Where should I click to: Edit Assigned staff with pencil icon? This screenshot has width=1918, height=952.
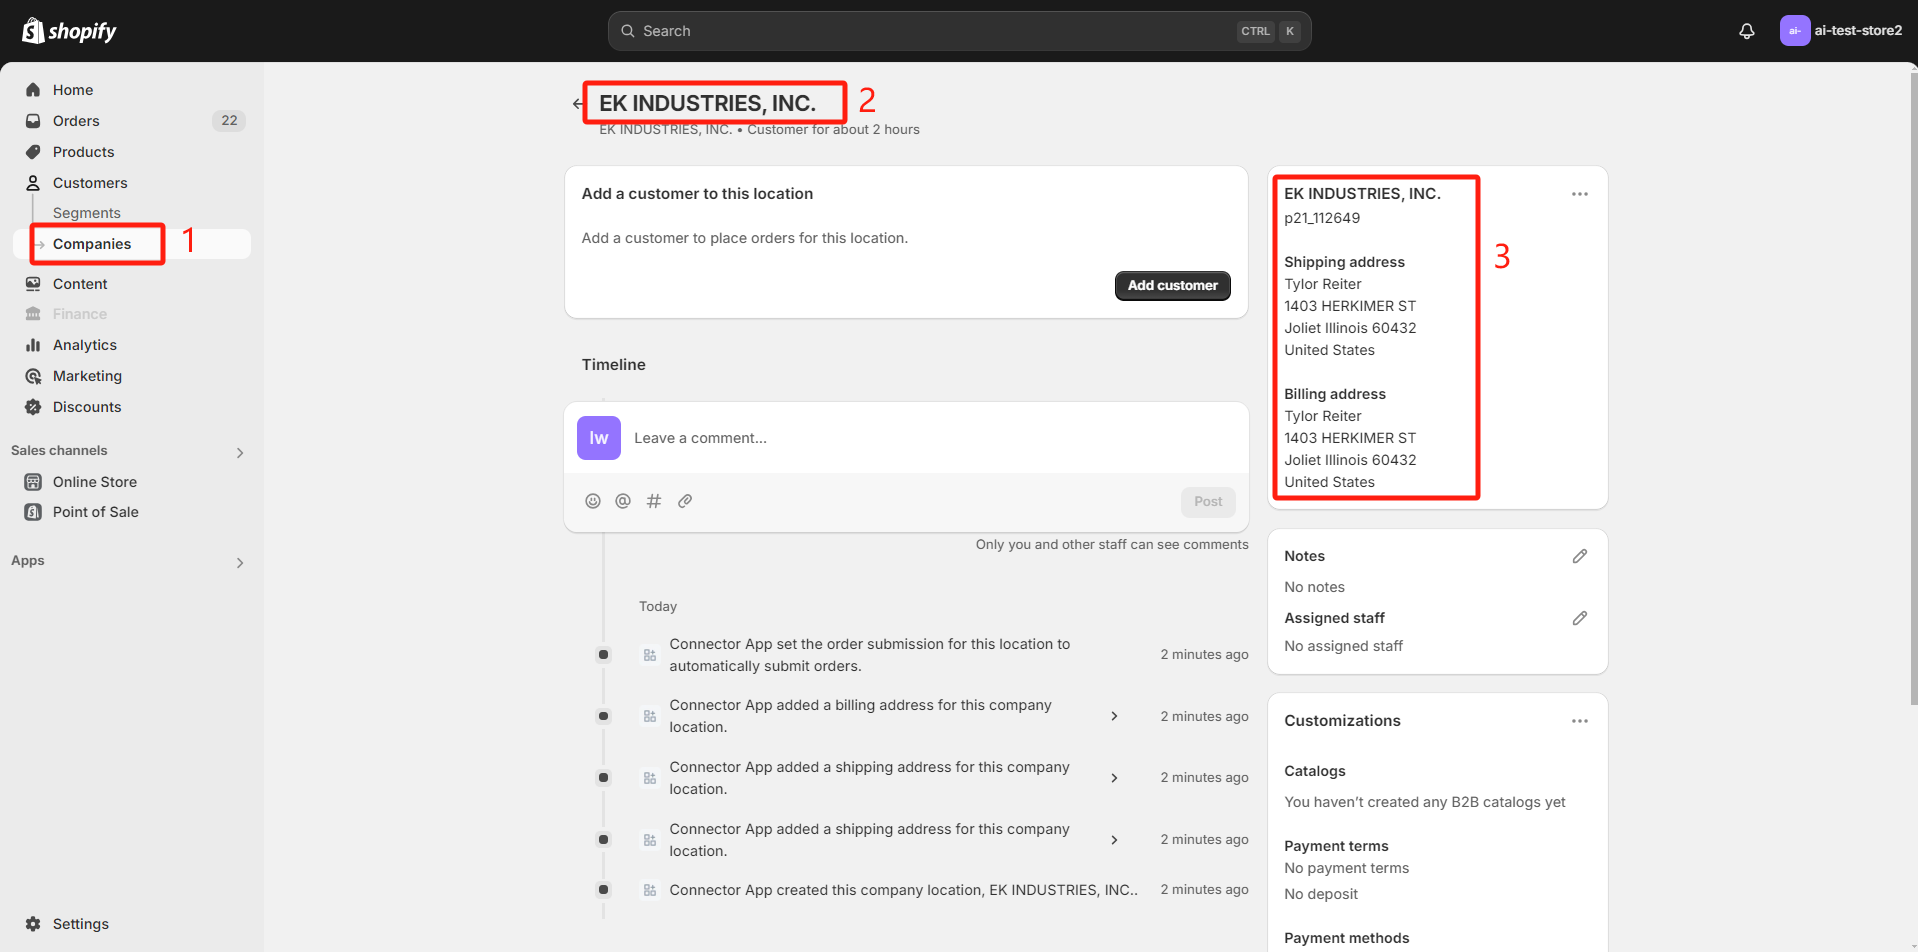point(1580,618)
